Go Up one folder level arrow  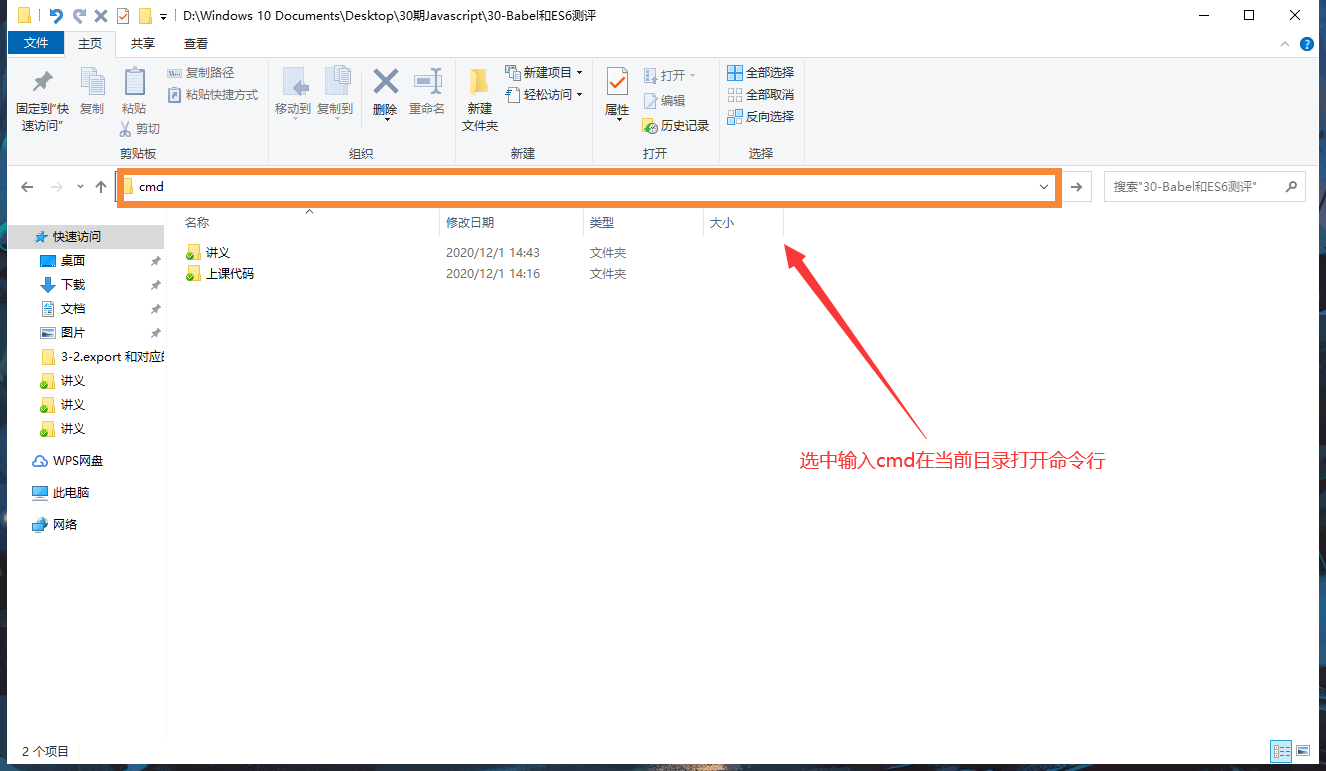pos(101,187)
